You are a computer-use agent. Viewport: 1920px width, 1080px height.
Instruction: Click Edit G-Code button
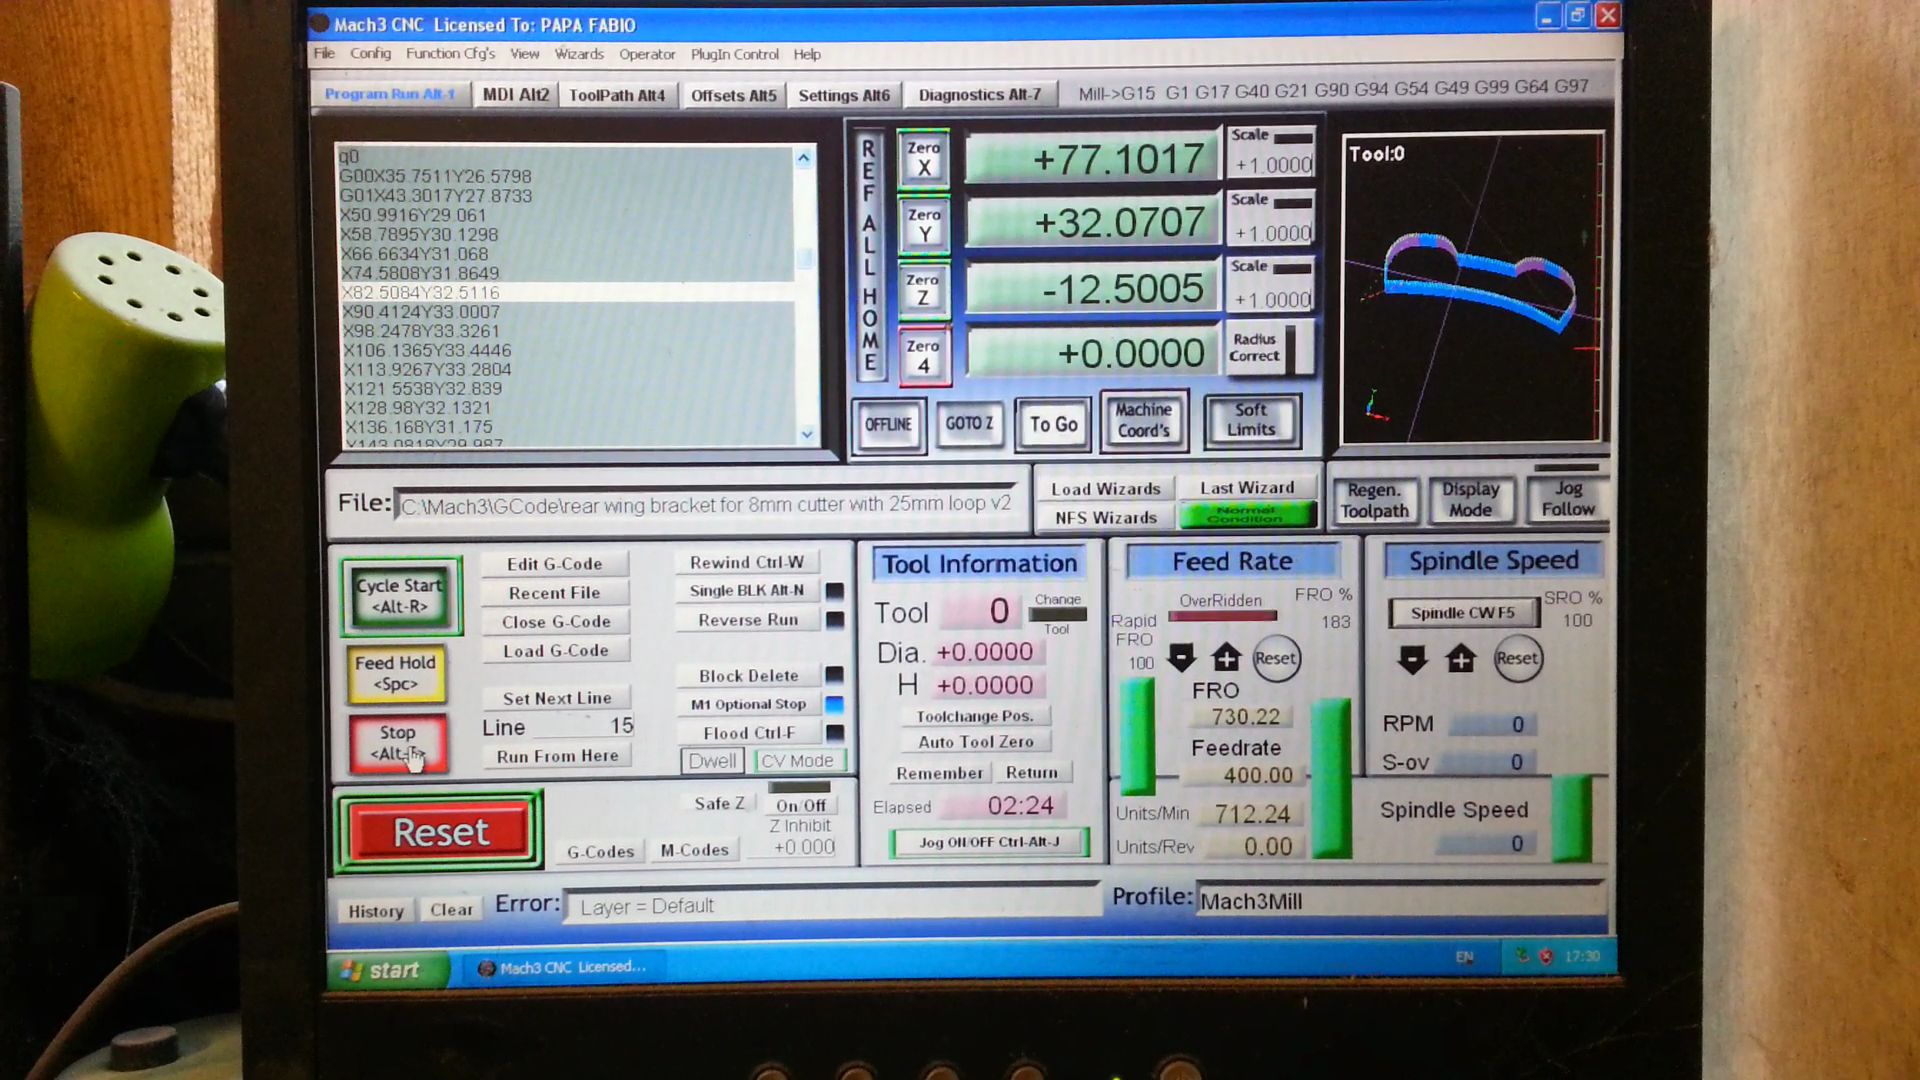[554, 564]
